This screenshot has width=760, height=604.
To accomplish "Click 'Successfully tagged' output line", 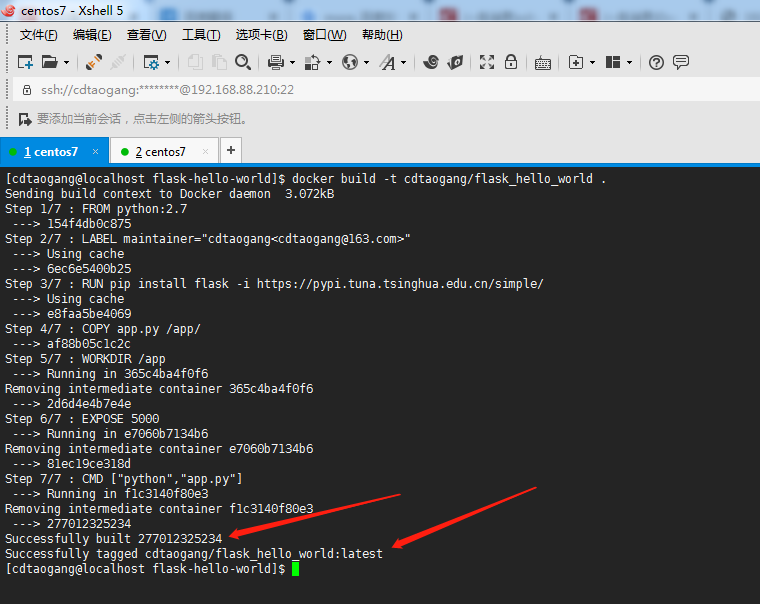I will point(194,554).
